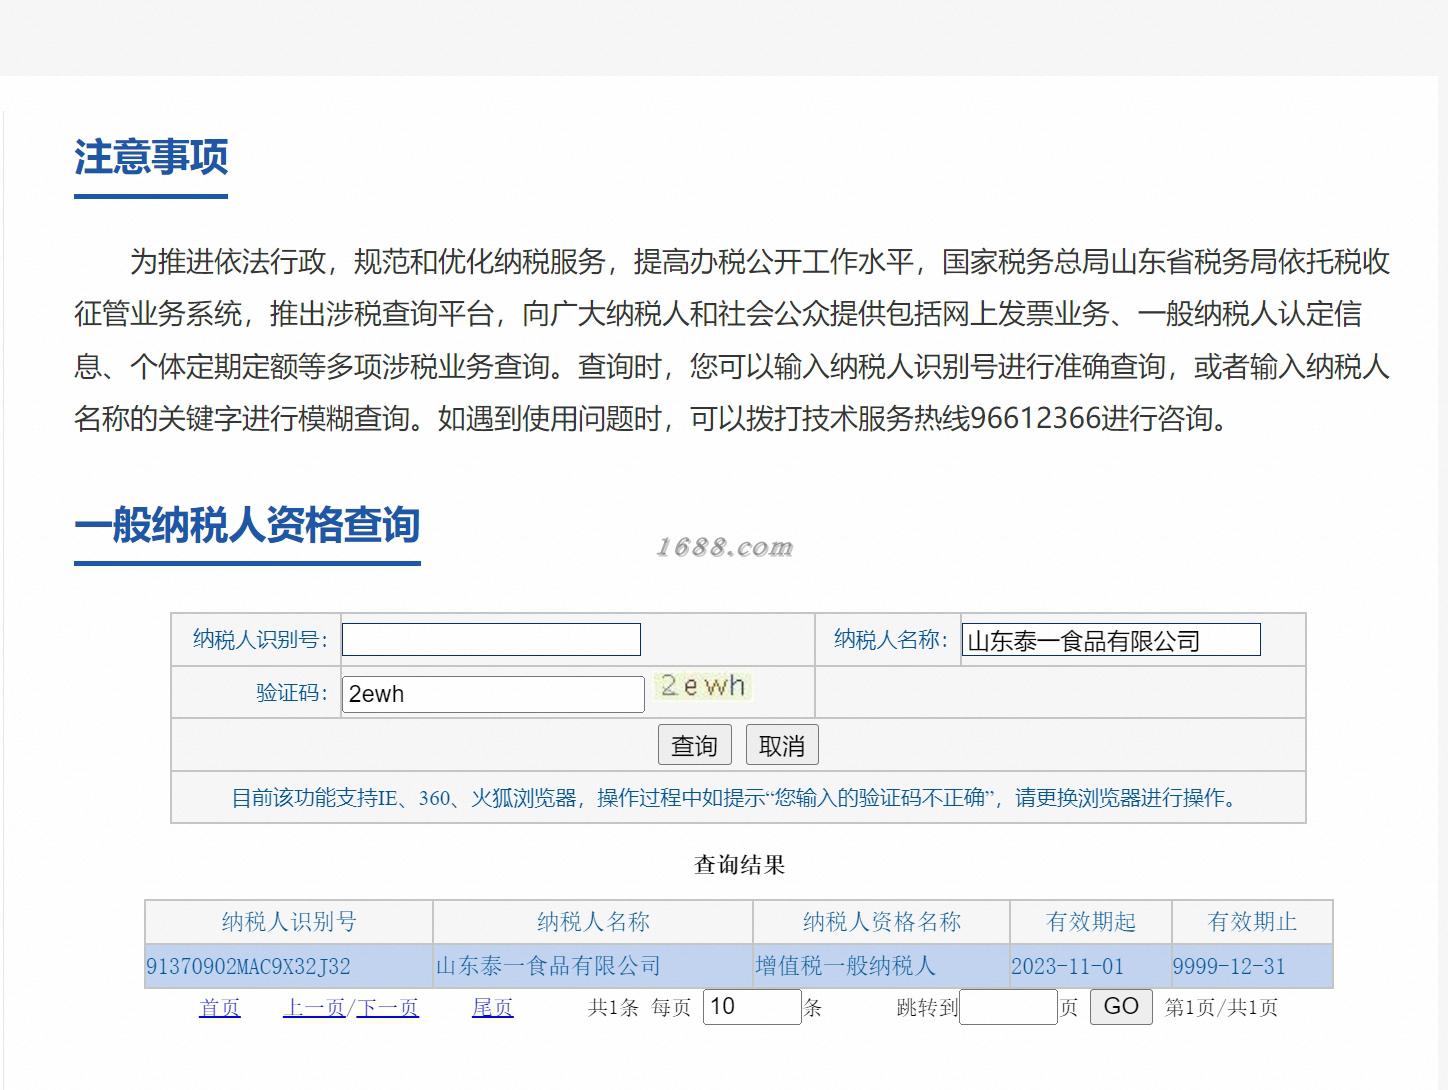Viewport: 1448px width, 1090px height.
Task: Click the 注意事项 heading
Action: pyautogui.click(x=151, y=158)
